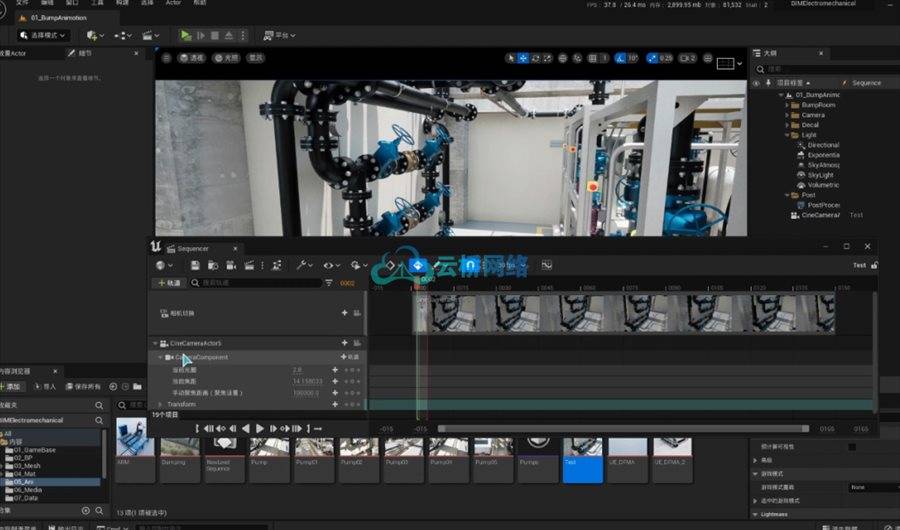900x530 pixels.
Task: Click Sequencer Play forward button
Action: click(259, 428)
